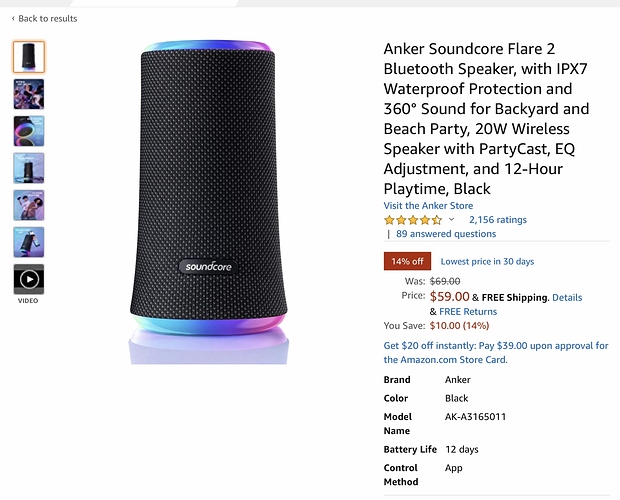Select the fourth thumbnail of speaker in water

29,168
